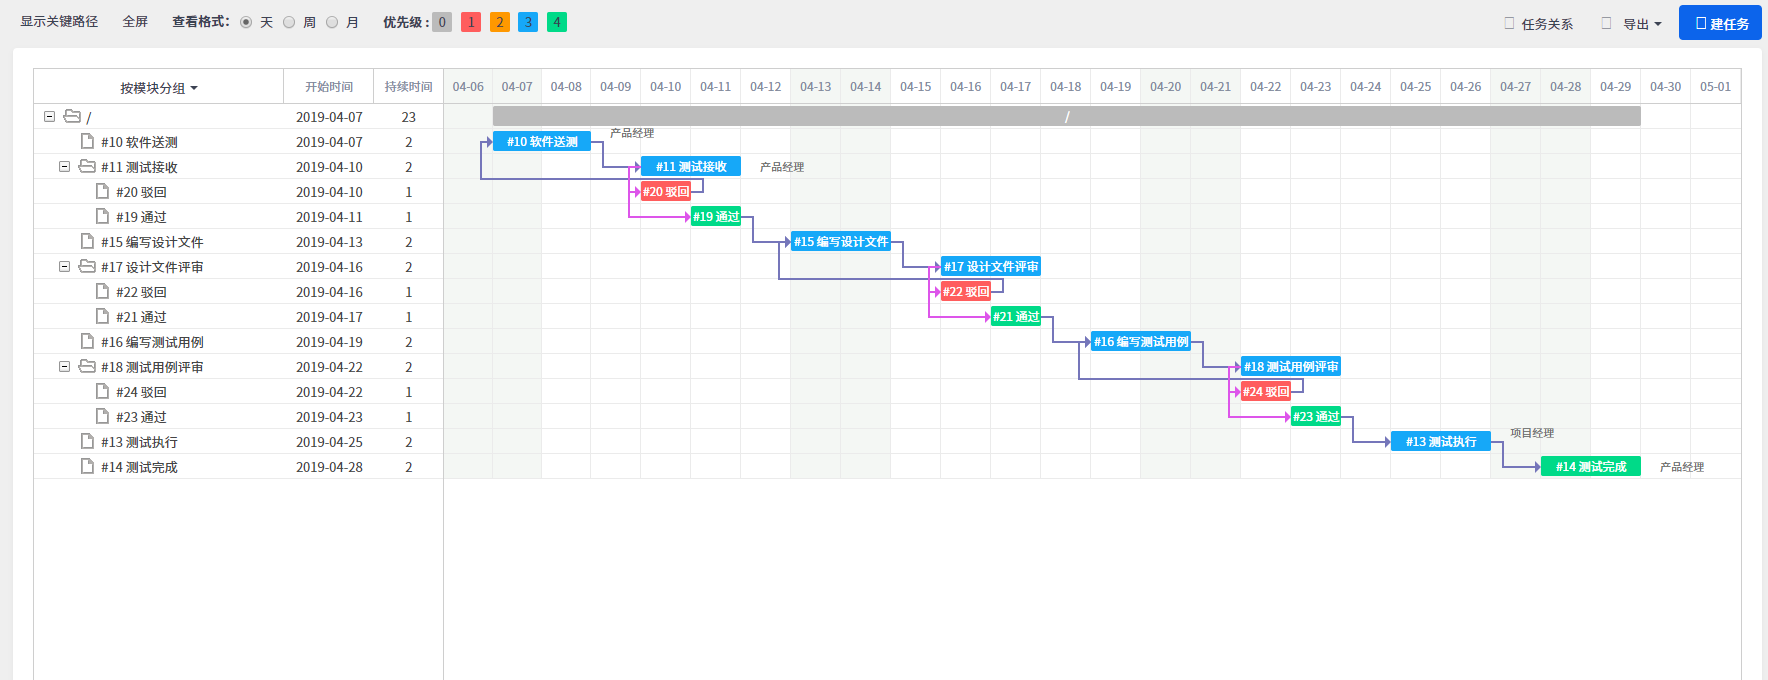Image resolution: width=1768 pixels, height=680 pixels.
Task: Select the 周 view format radio
Action: pos(289,22)
